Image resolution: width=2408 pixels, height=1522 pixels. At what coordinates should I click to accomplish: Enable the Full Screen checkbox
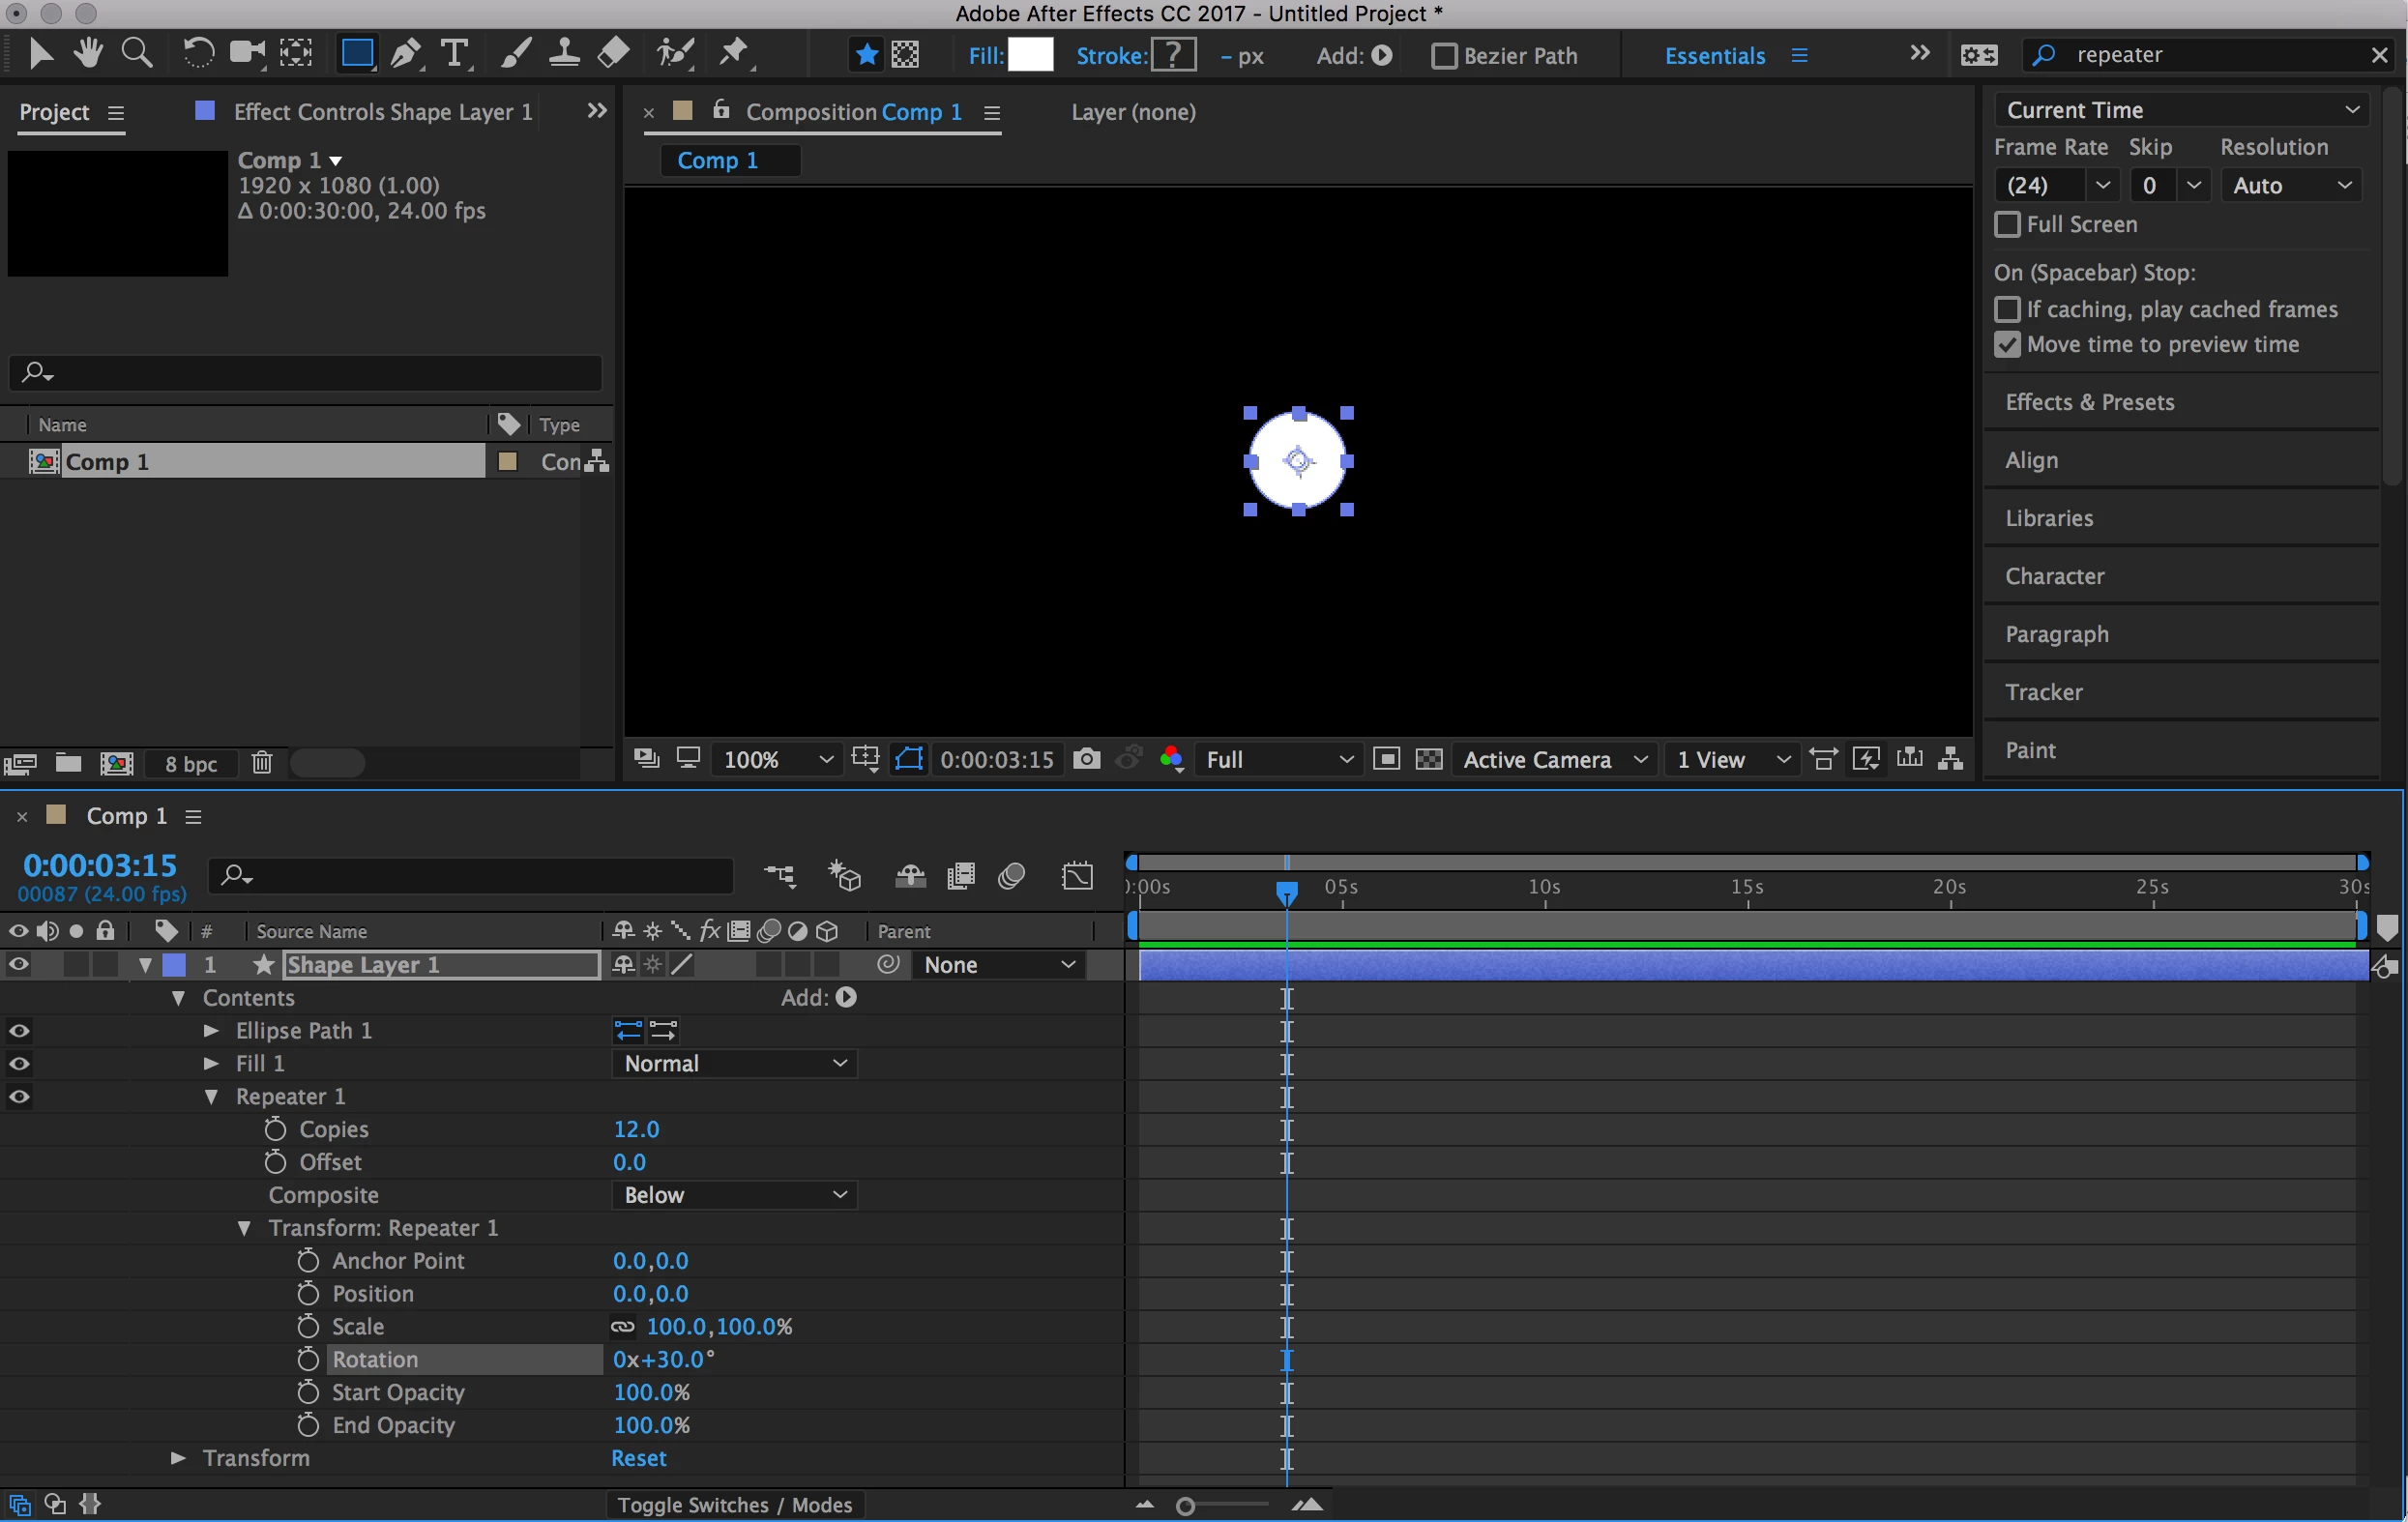(x=2007, y=224)
